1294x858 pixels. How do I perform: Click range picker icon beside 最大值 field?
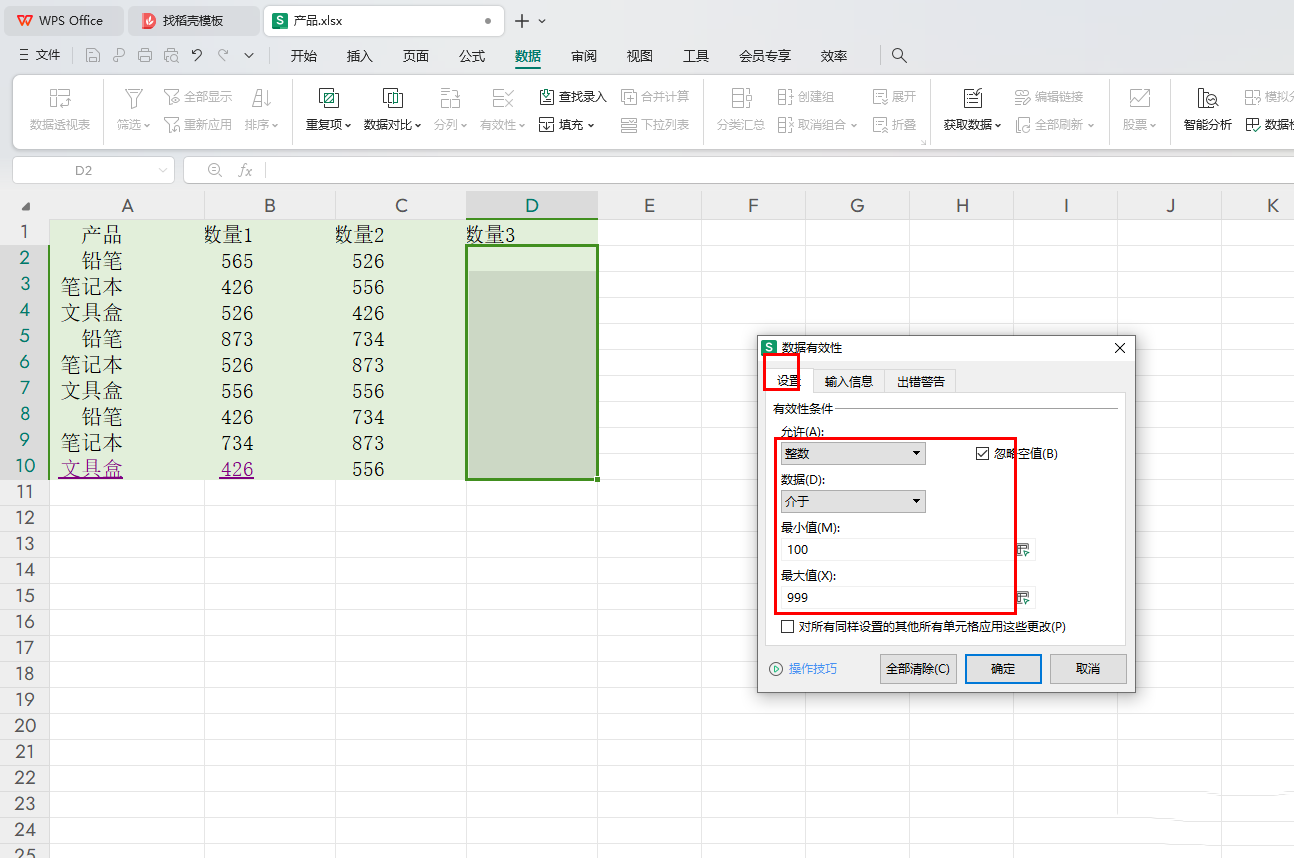(x=1024, y=597)
